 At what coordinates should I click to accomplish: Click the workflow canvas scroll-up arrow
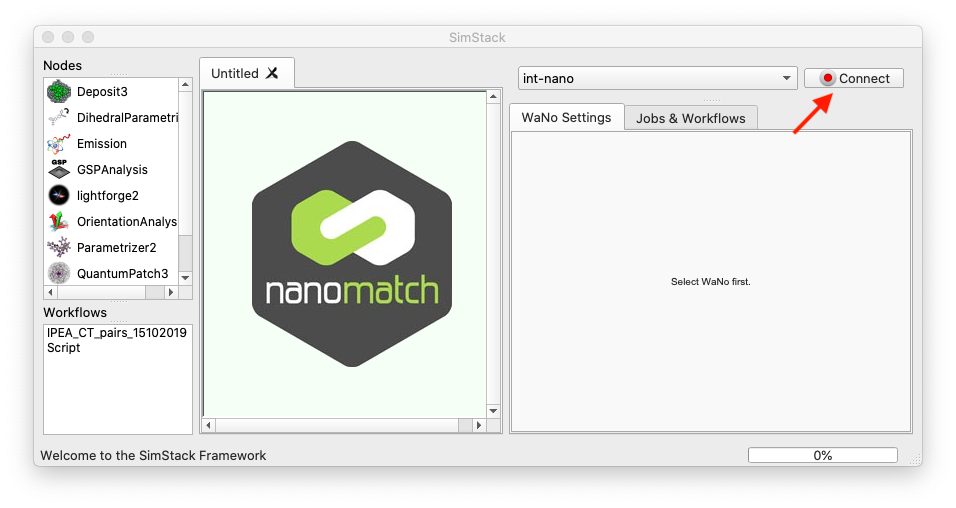pyautogui.click(x=493, y=97)
